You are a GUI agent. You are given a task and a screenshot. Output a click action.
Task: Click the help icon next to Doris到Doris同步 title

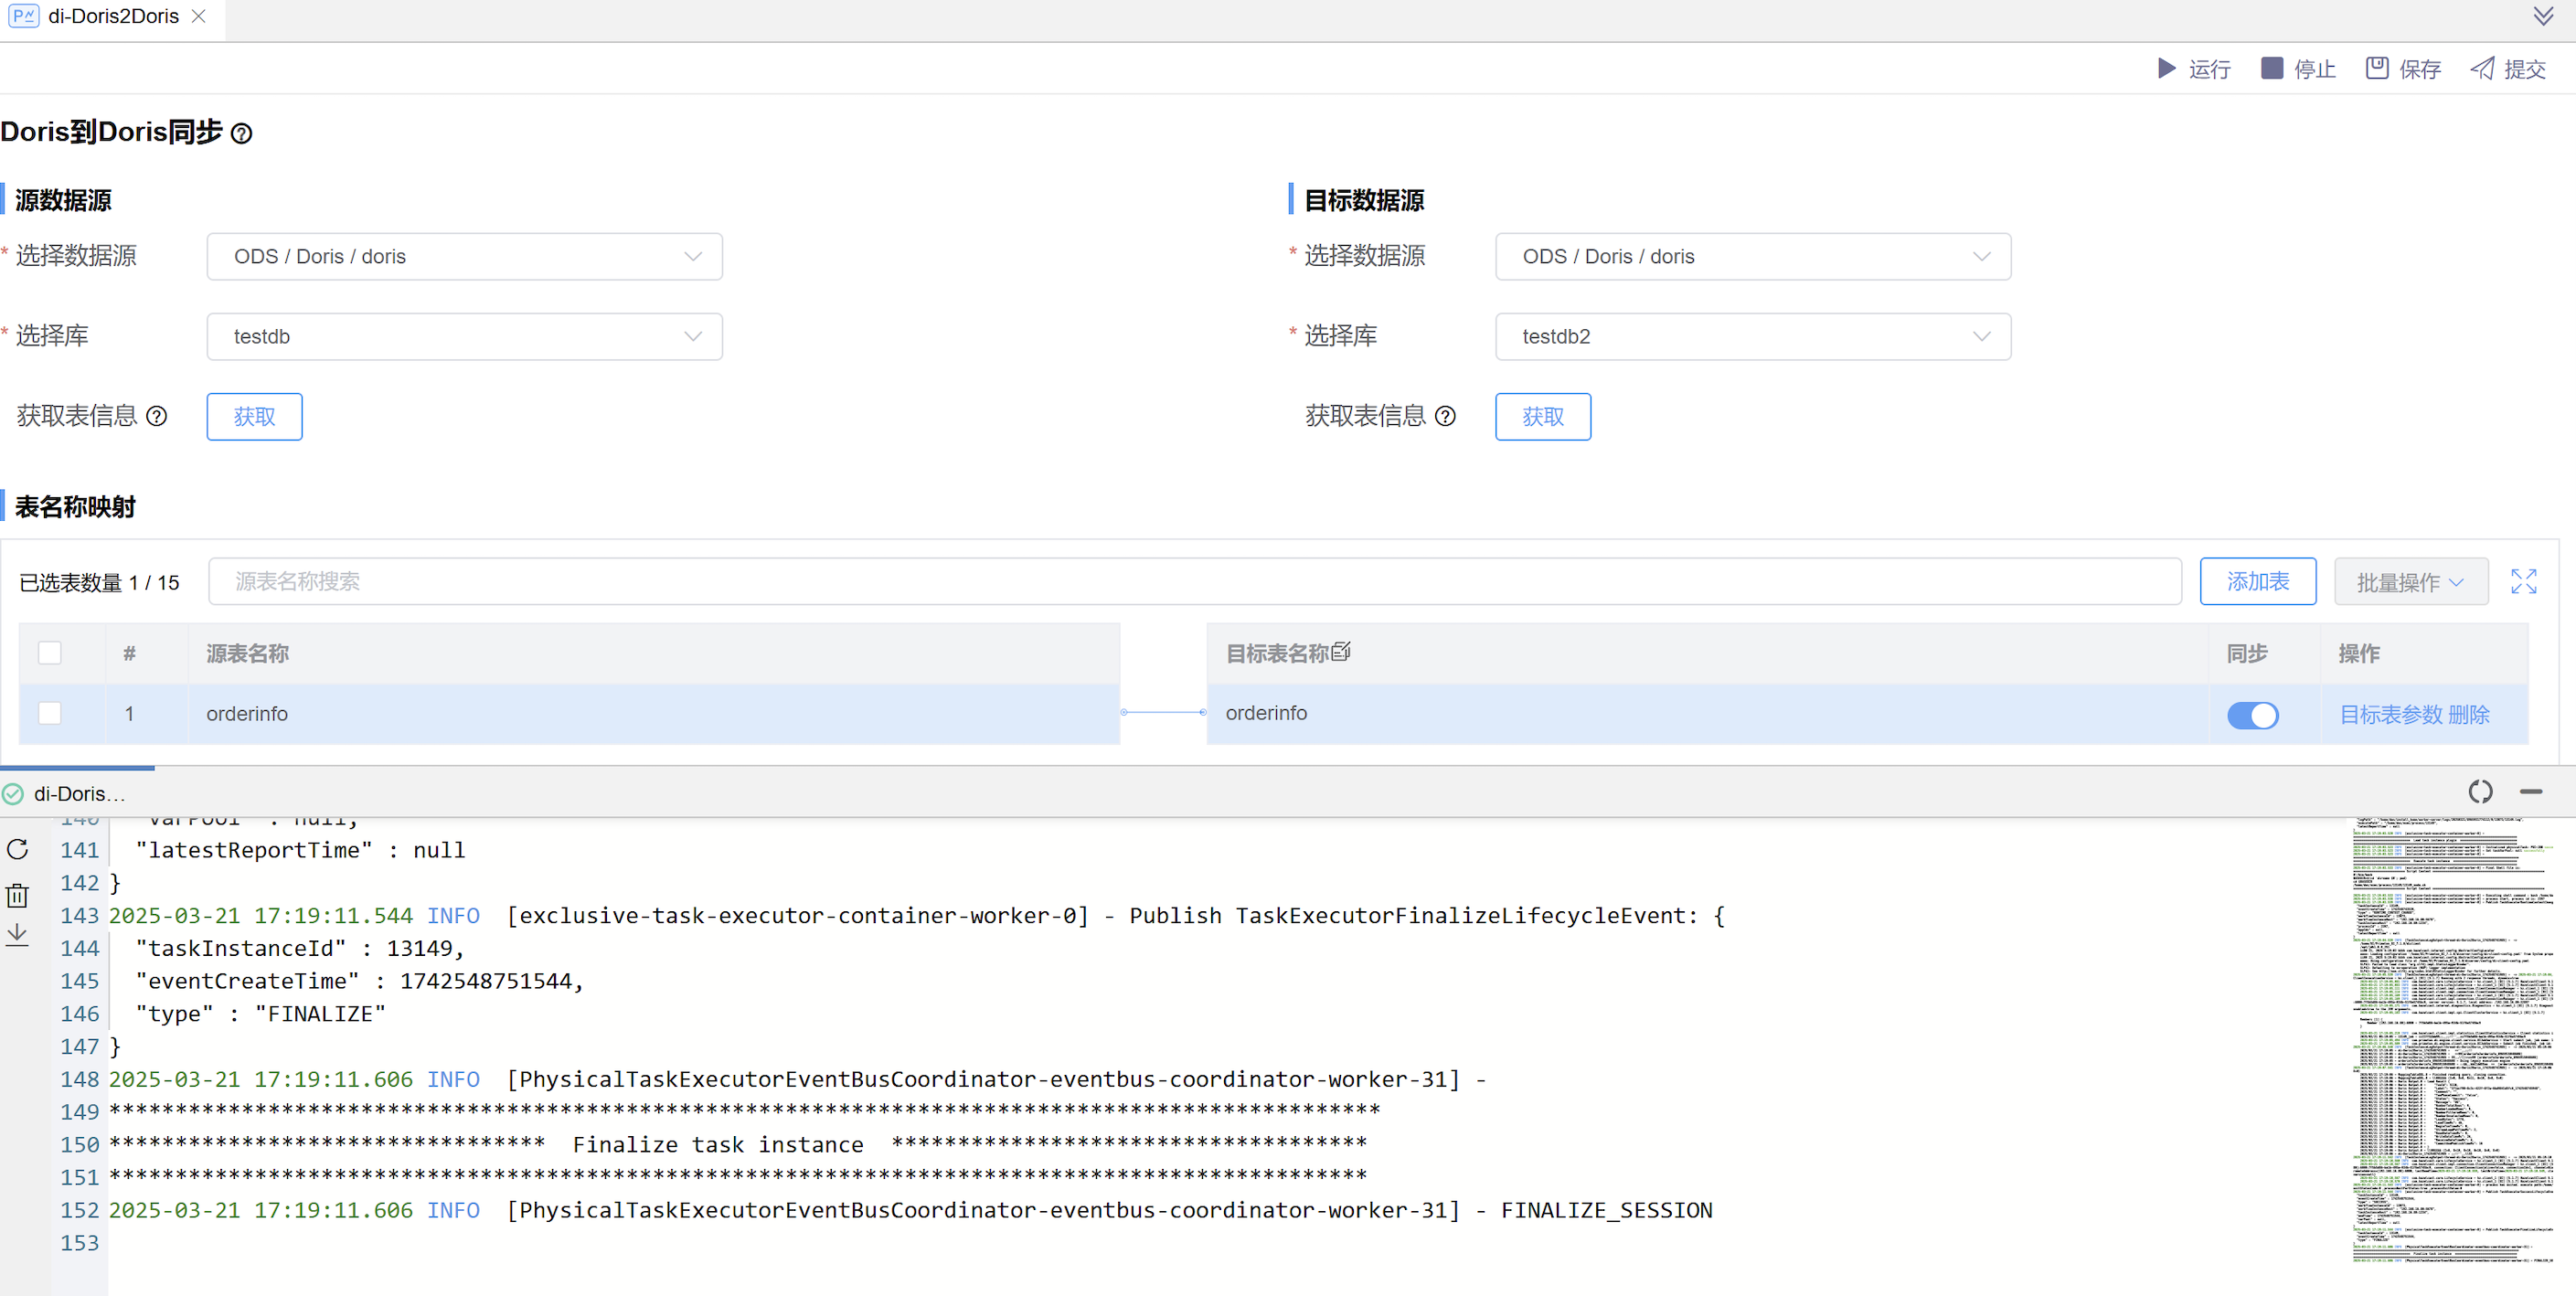[x=241, y=133]
